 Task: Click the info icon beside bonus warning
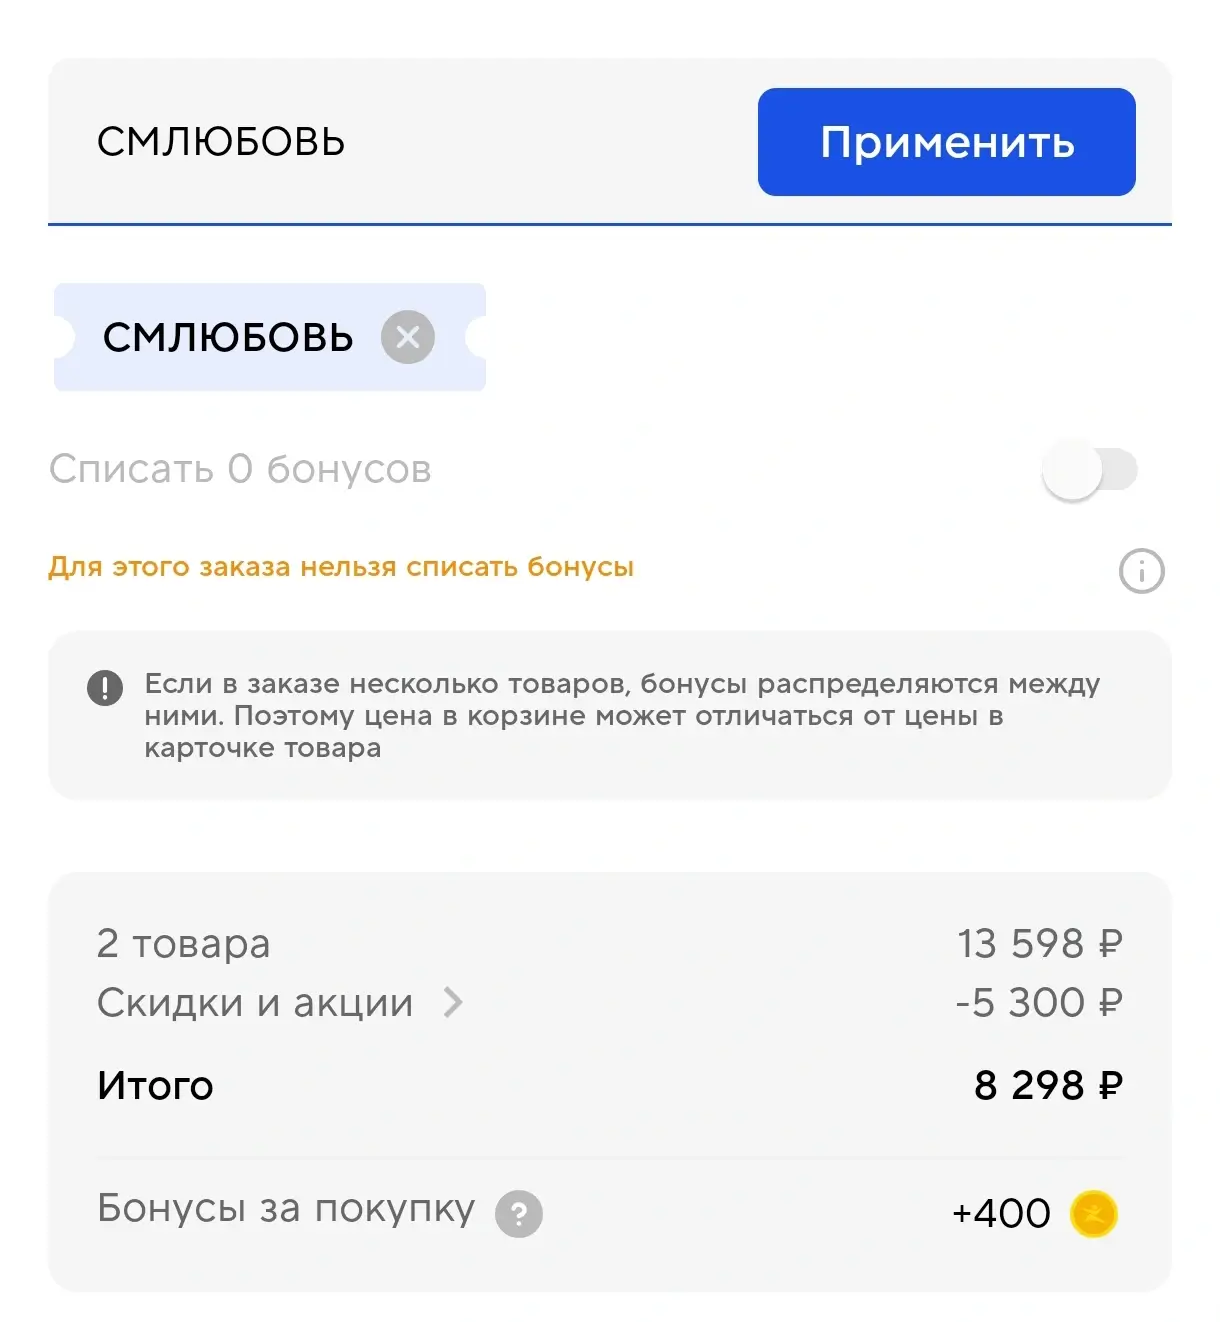point(1141,572)
